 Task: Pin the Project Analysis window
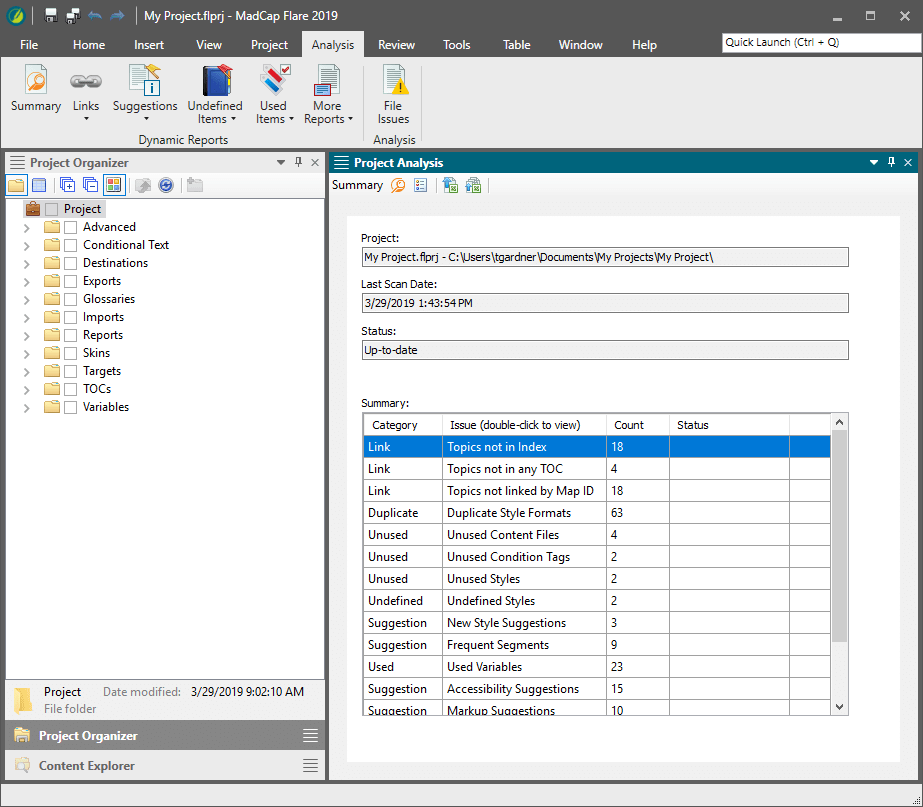point(891,162)
